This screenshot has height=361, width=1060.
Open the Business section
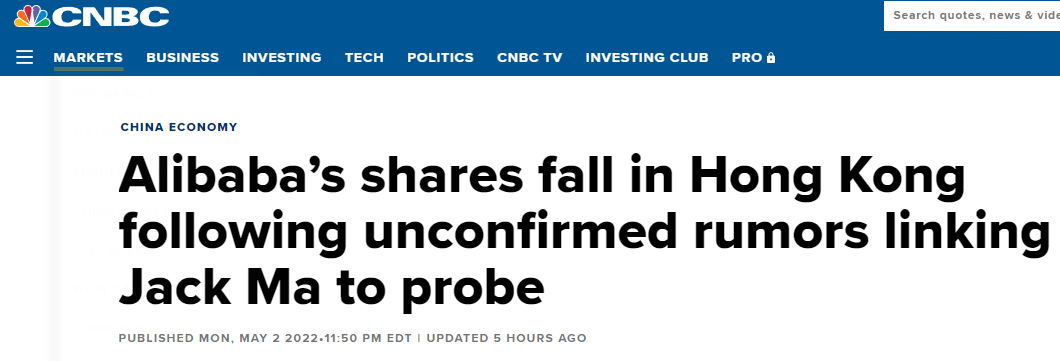[x=183, y=57]
